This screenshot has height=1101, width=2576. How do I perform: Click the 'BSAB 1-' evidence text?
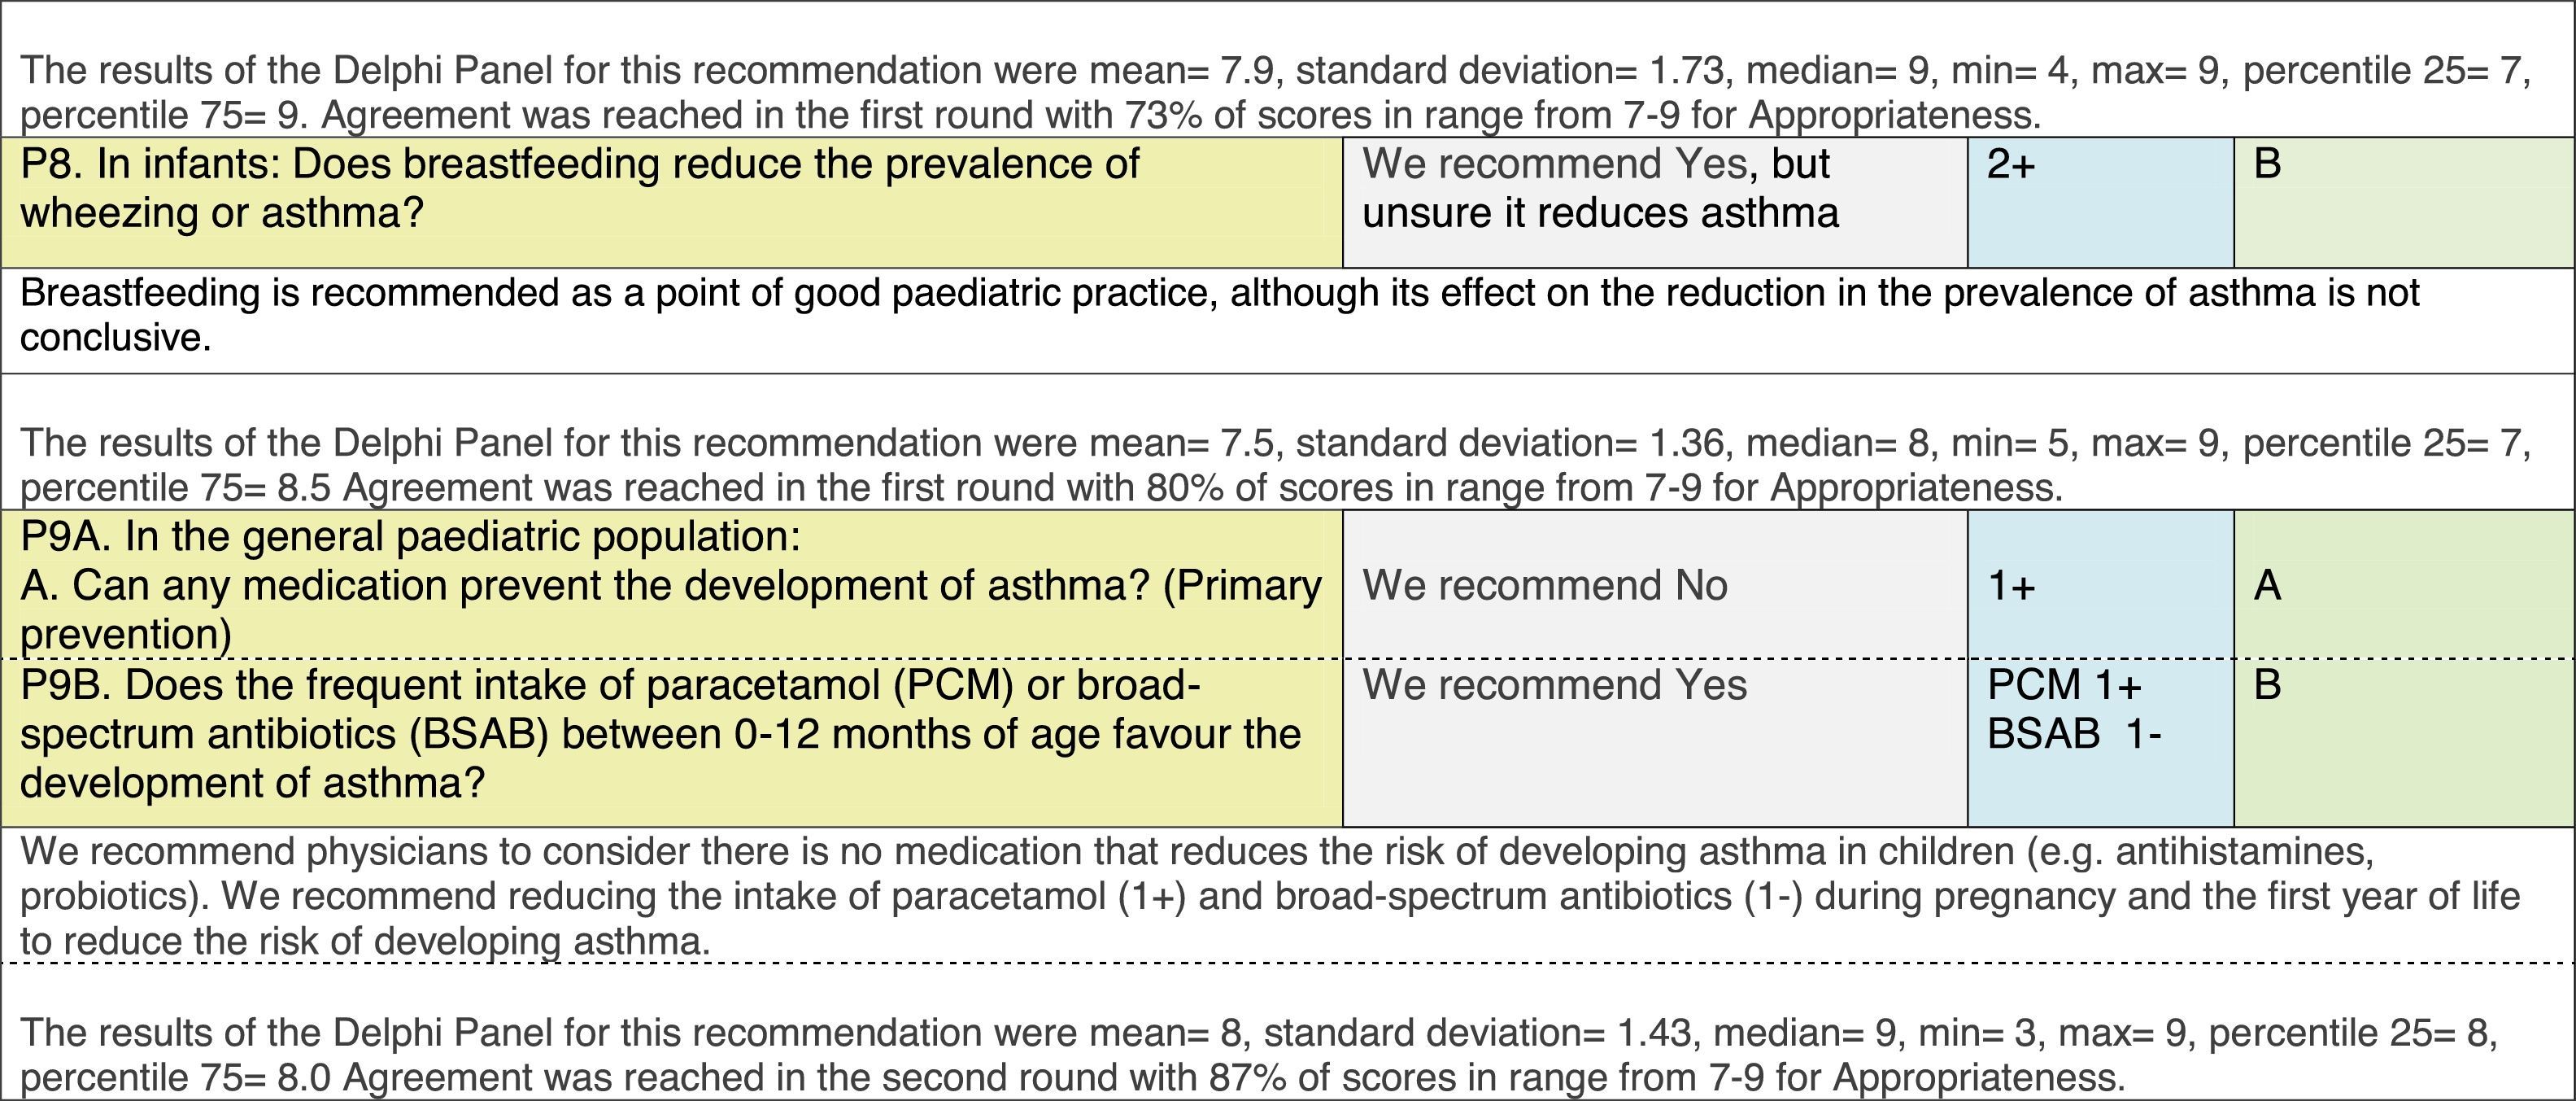pos(2074,735)
